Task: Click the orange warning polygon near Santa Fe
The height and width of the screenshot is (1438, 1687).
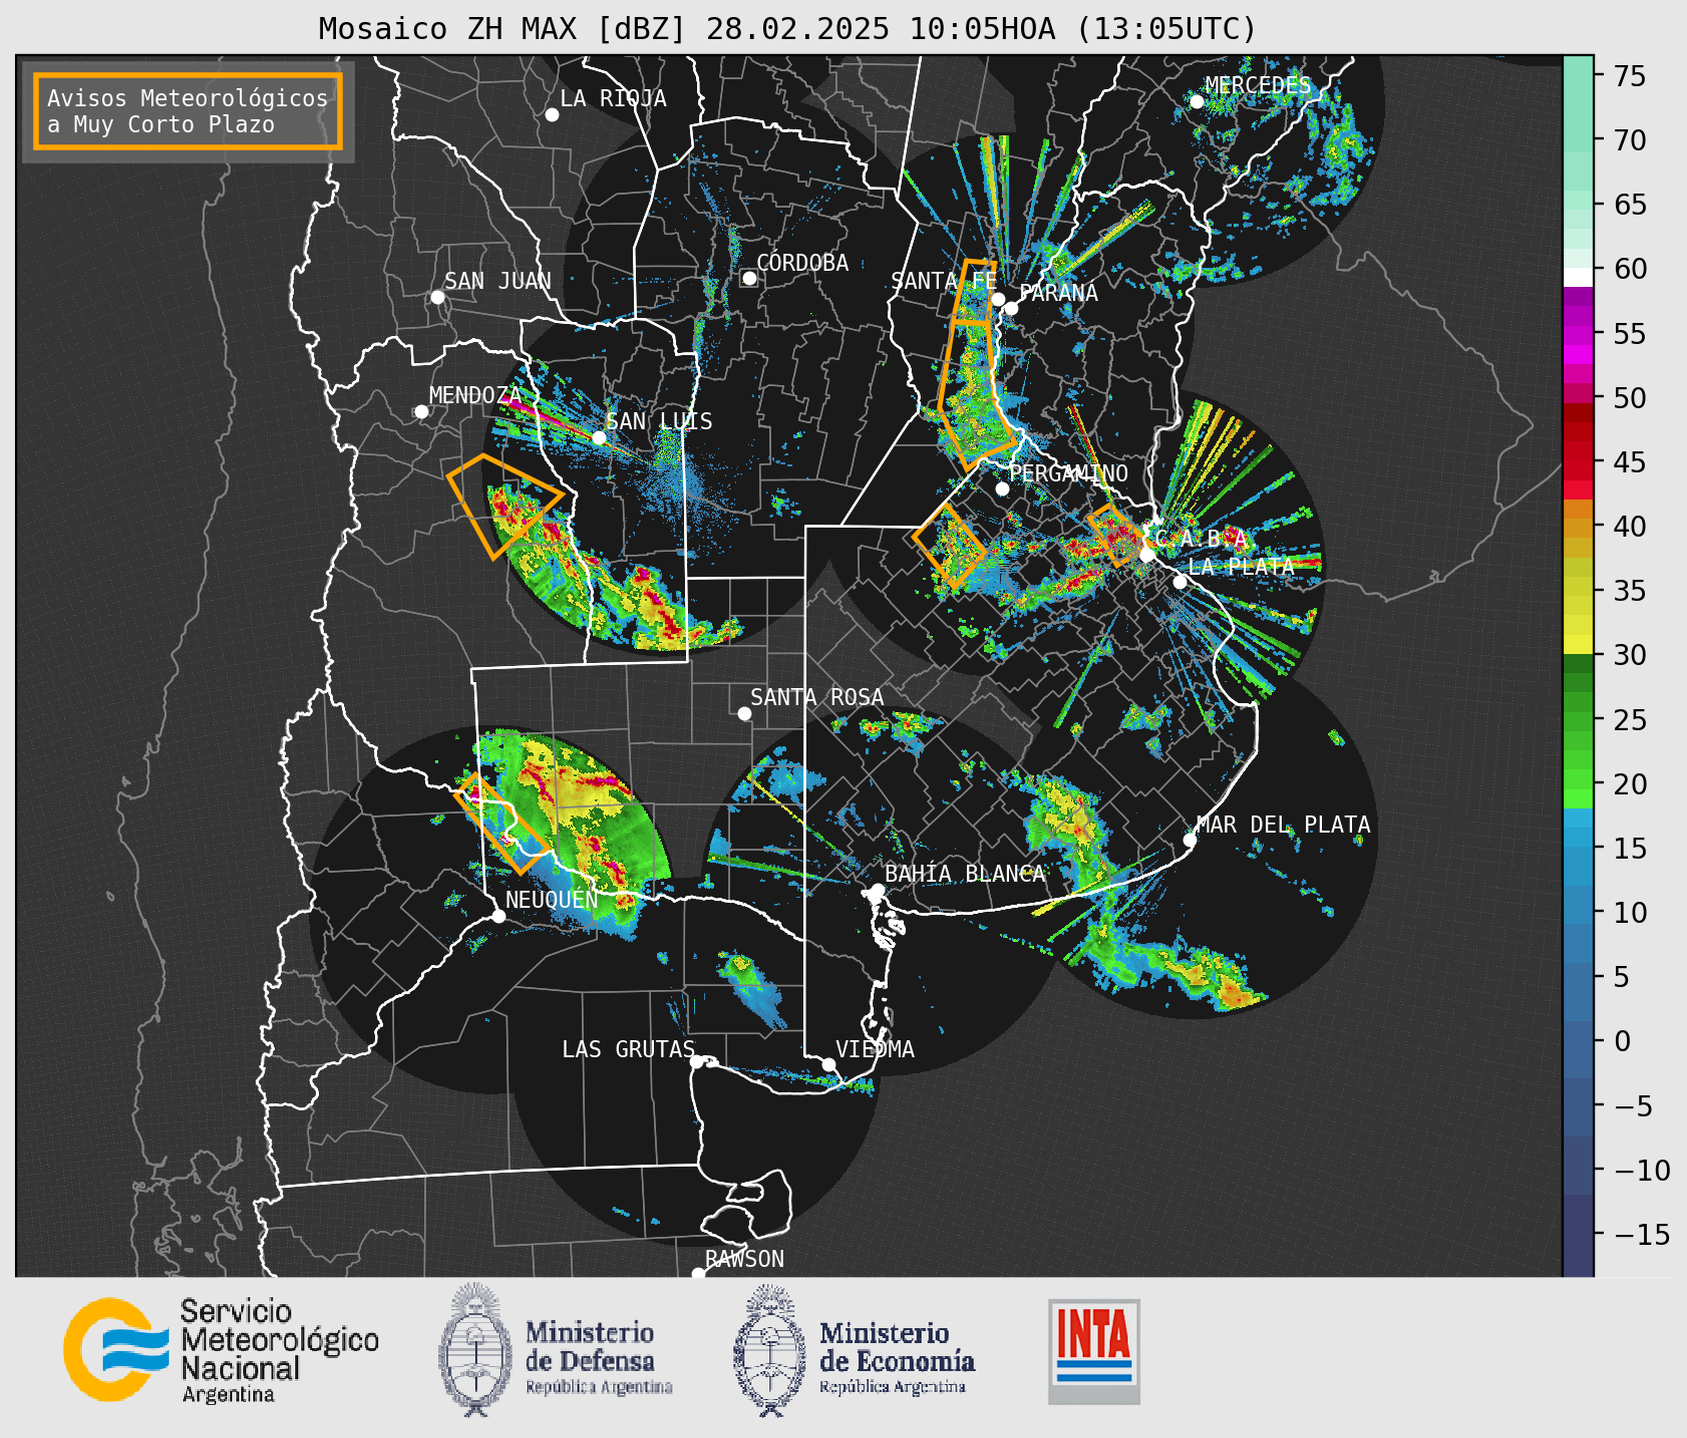Action: click(x=975, y=365)
